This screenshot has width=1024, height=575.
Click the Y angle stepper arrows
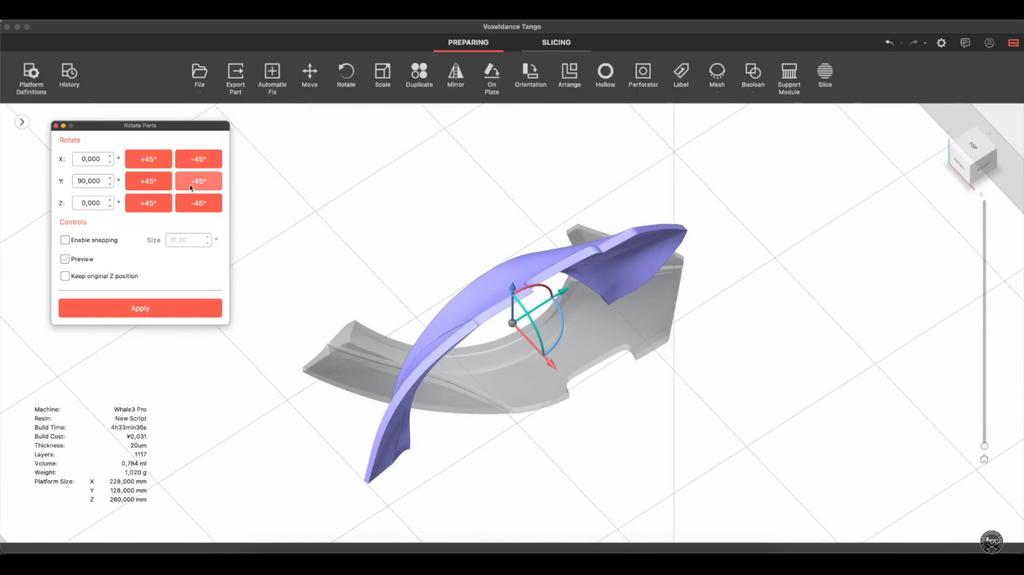(110, 181)
